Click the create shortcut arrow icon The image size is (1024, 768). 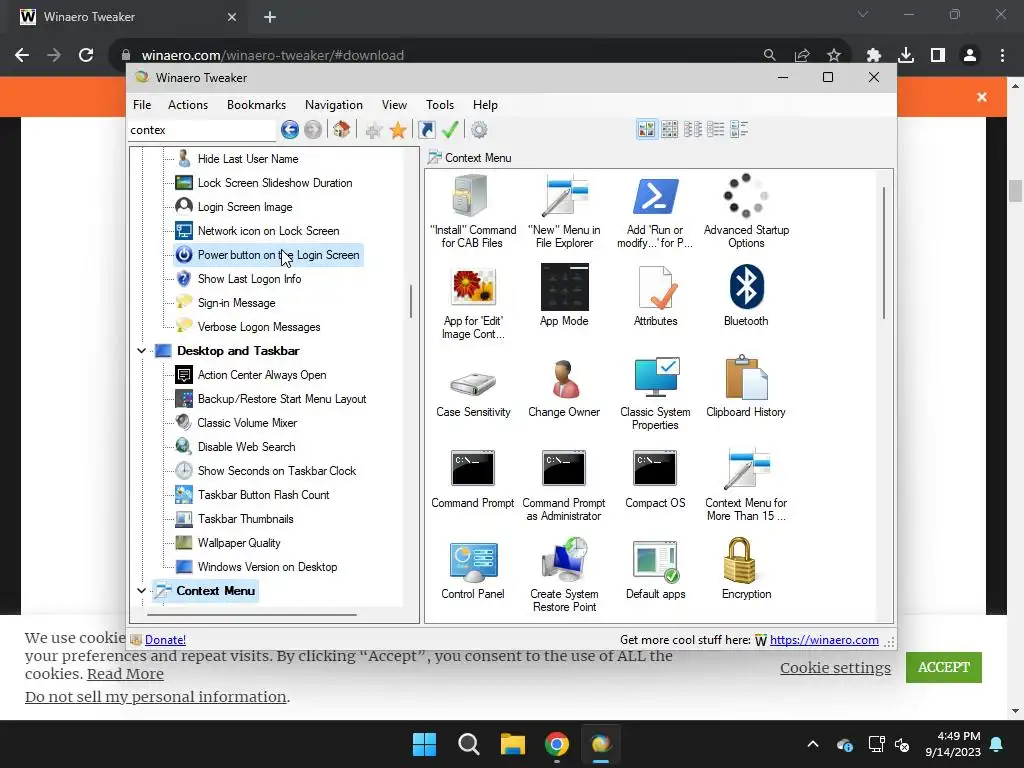[426, 130]
